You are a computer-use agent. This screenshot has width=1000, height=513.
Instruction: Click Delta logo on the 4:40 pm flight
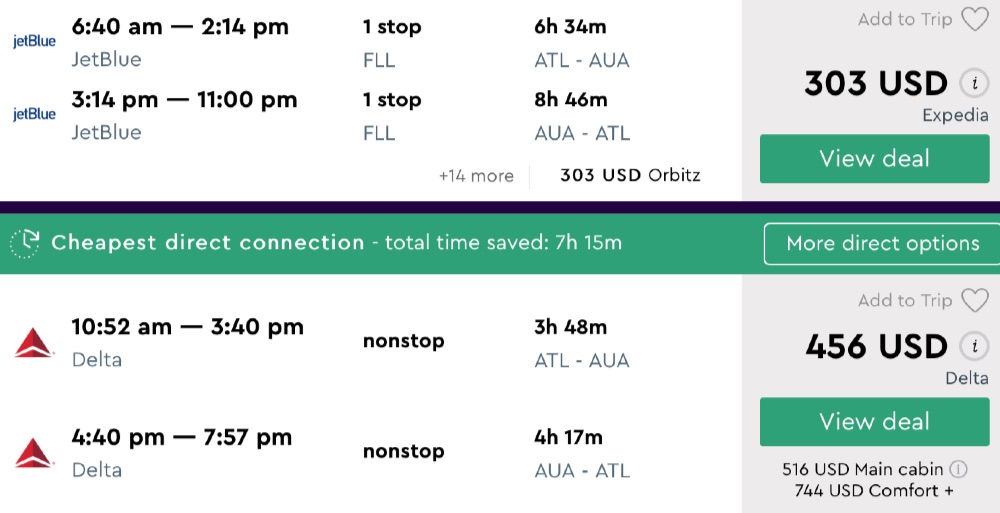coord(34,452)
